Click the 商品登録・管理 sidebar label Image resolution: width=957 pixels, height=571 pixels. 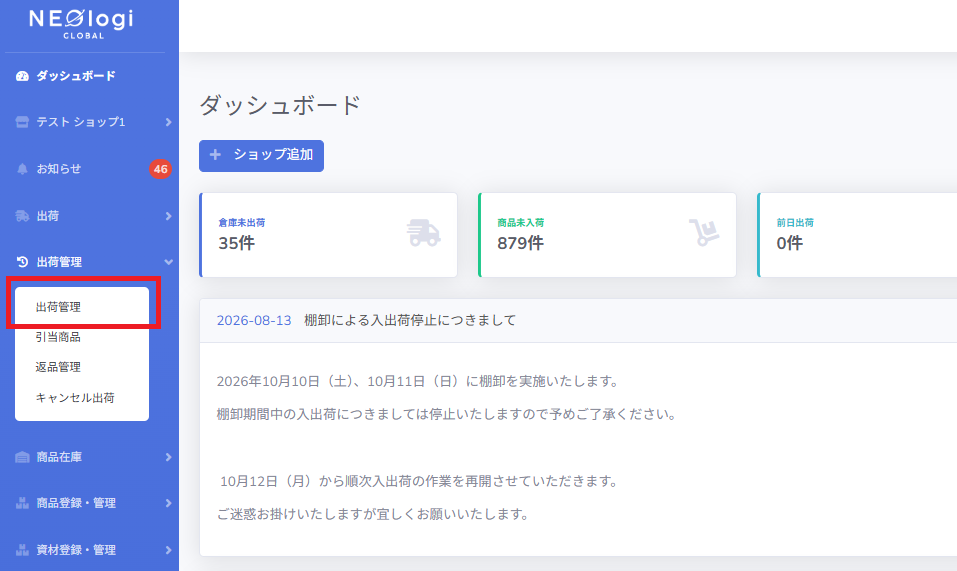click(76, 503)
